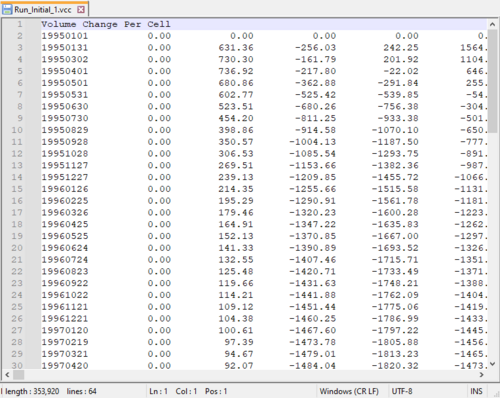Click the blue save-state disk icon on the tab
Image resolution: width=500 pixels, height=398 pixels.
(7, 9)
